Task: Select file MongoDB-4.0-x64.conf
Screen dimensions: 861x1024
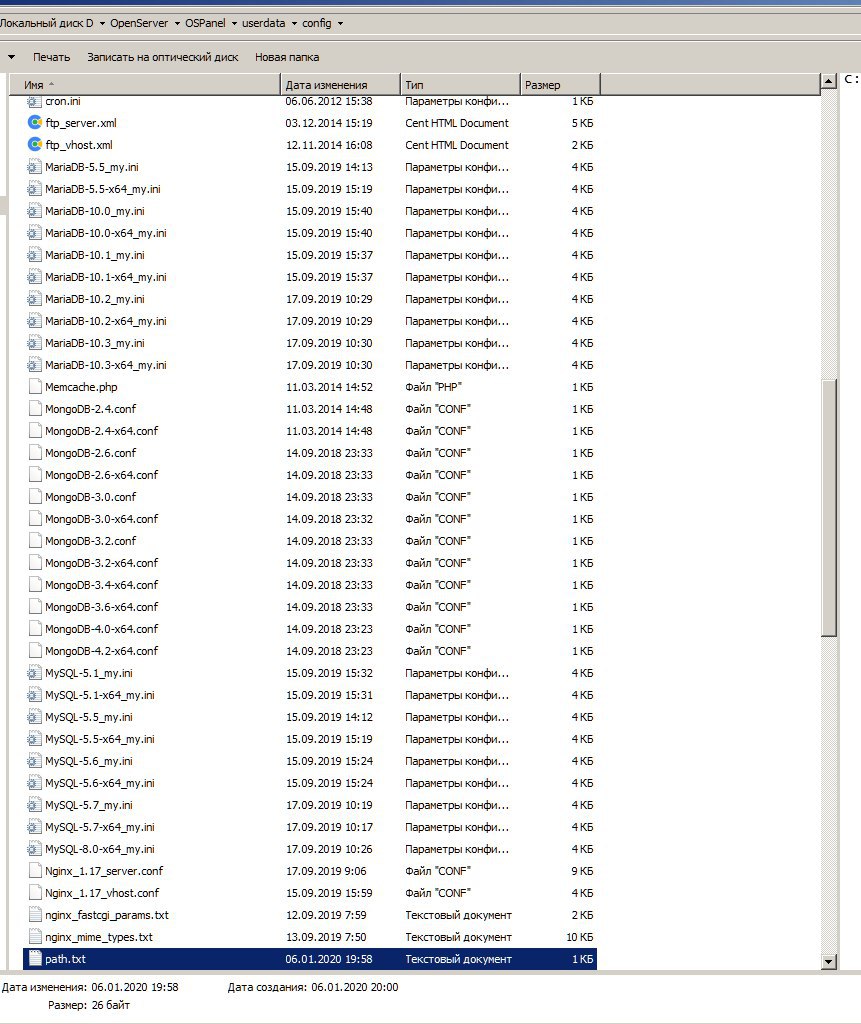Action: tap(101, 629)
